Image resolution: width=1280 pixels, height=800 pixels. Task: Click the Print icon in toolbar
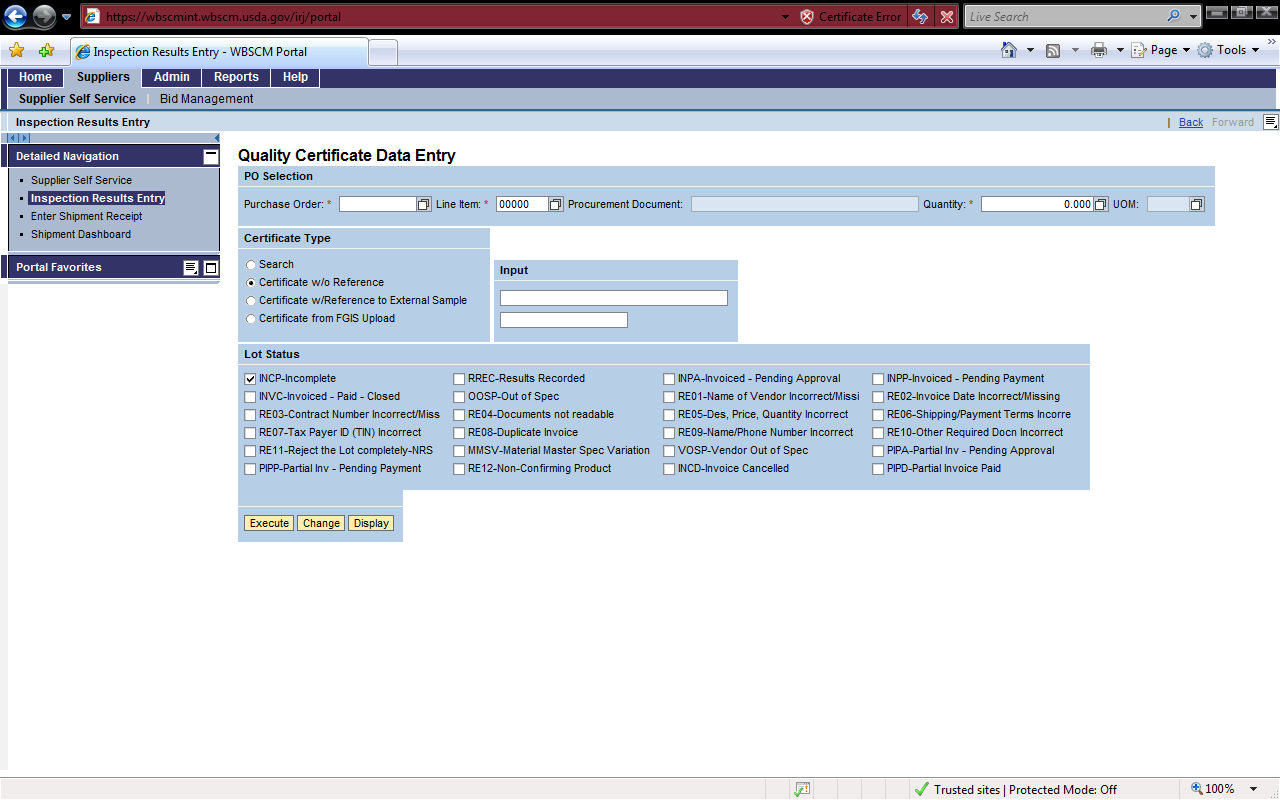click(x=1099, y=50)
